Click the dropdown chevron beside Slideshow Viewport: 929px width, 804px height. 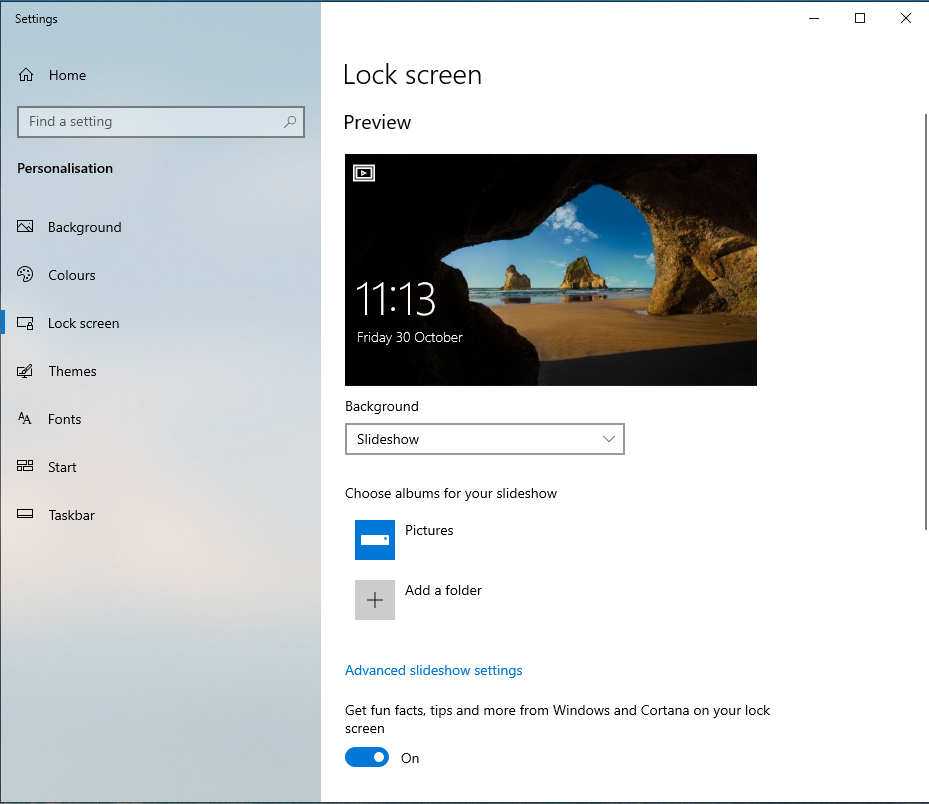pyautogui.click(x=608, y=439)
